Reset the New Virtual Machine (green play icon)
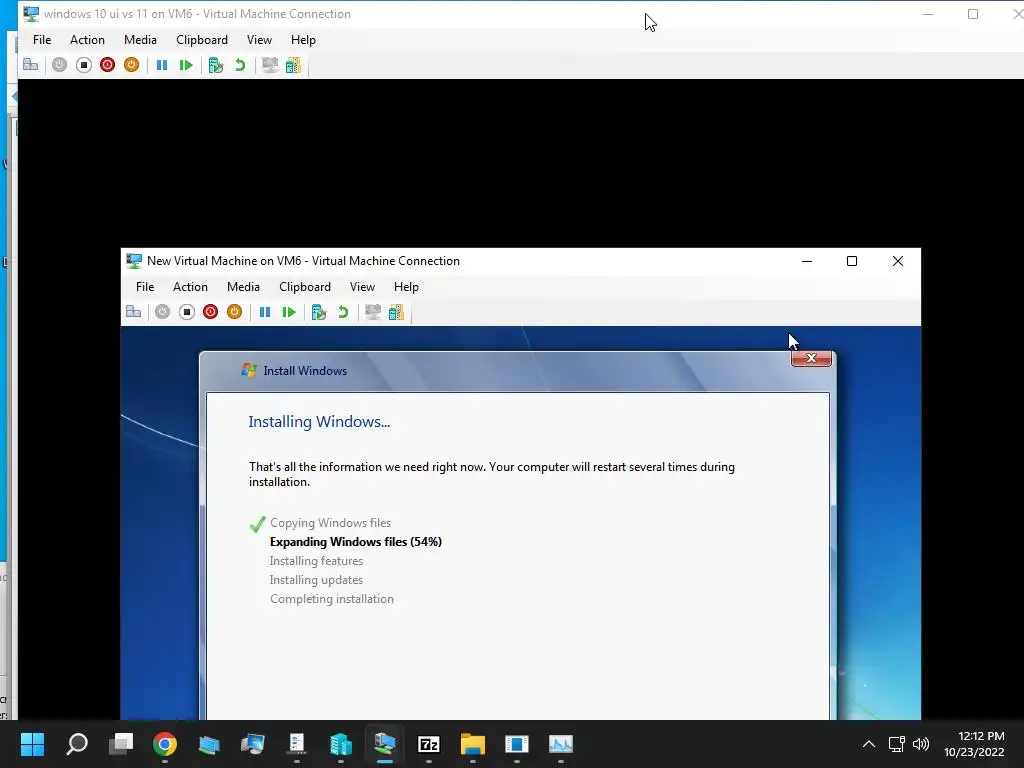This screenshot has width=1024, height=768. click(x=289, y=312)
